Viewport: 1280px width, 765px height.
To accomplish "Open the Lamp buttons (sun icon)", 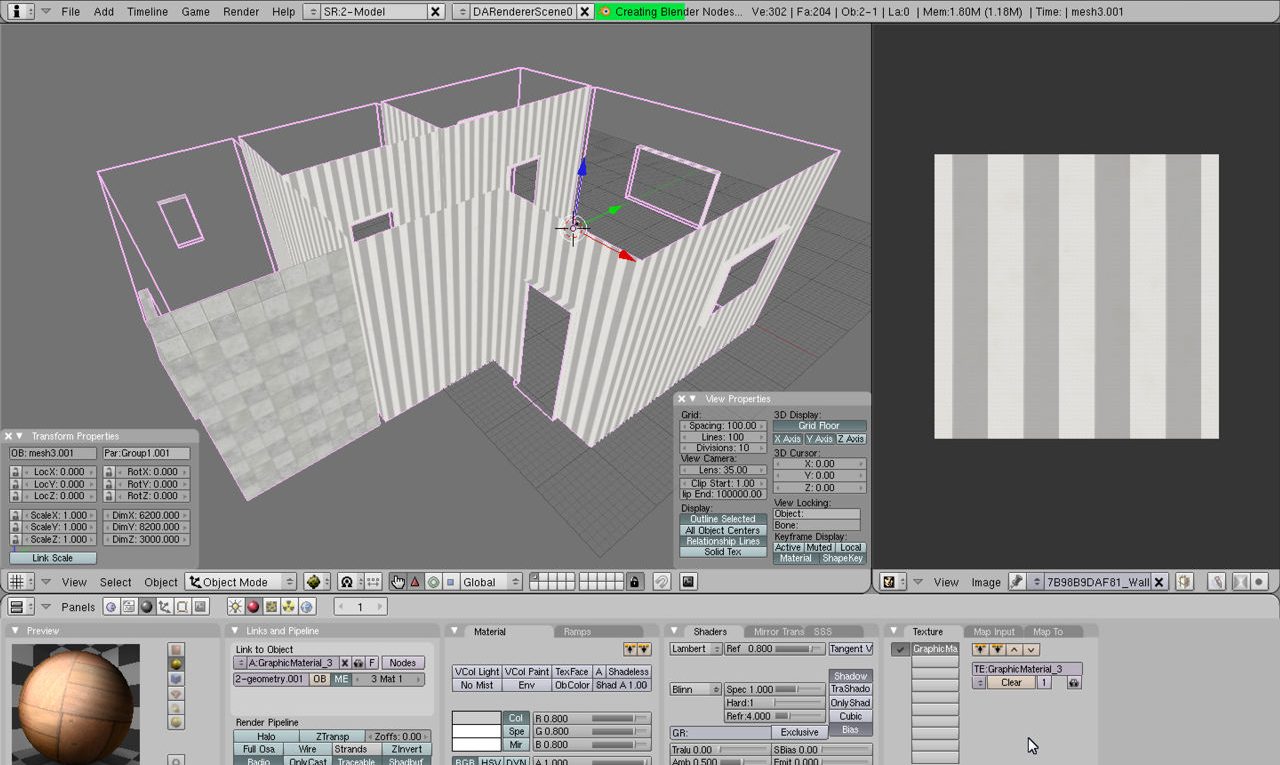I will tap(236, 607).
